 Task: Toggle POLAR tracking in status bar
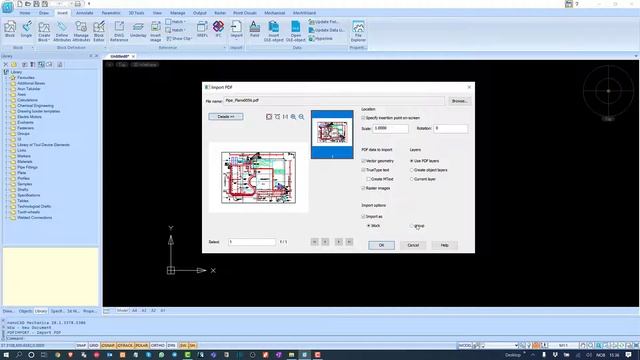[x=142, y=346]
